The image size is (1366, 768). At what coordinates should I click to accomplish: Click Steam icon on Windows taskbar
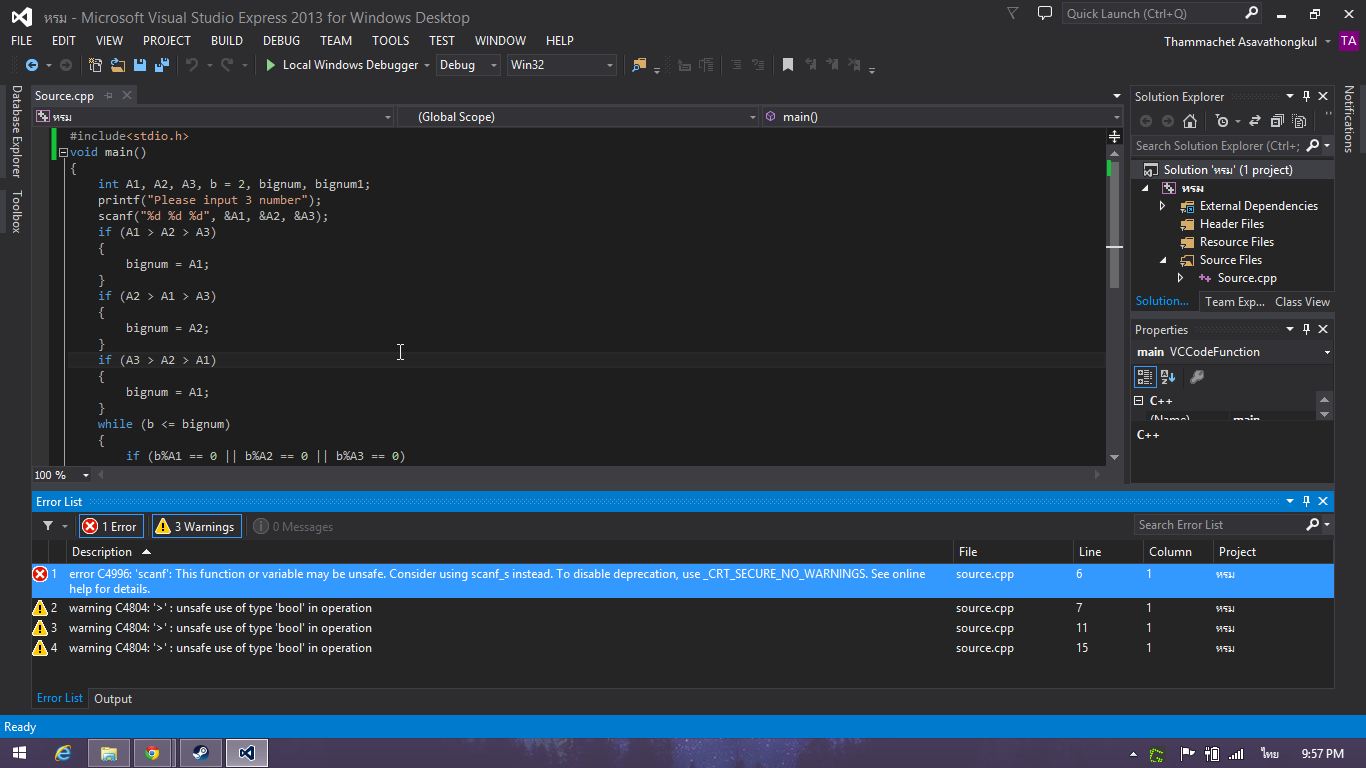[200, 753]
